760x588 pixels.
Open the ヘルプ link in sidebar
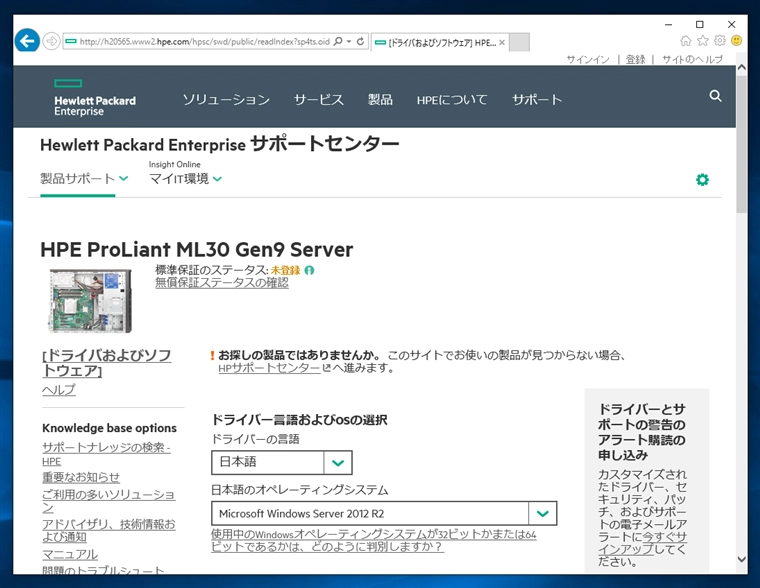(59, 390)
